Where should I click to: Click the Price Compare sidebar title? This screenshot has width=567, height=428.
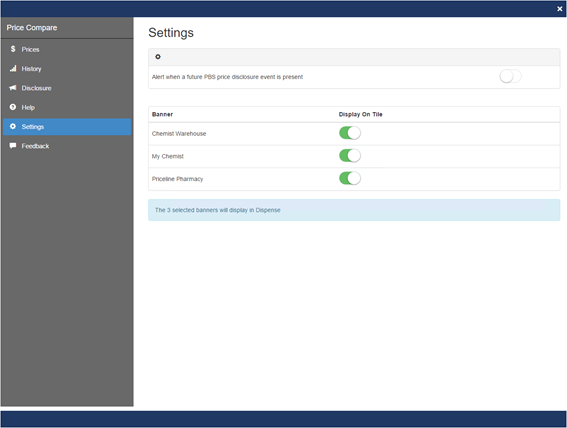coord(32,28)
